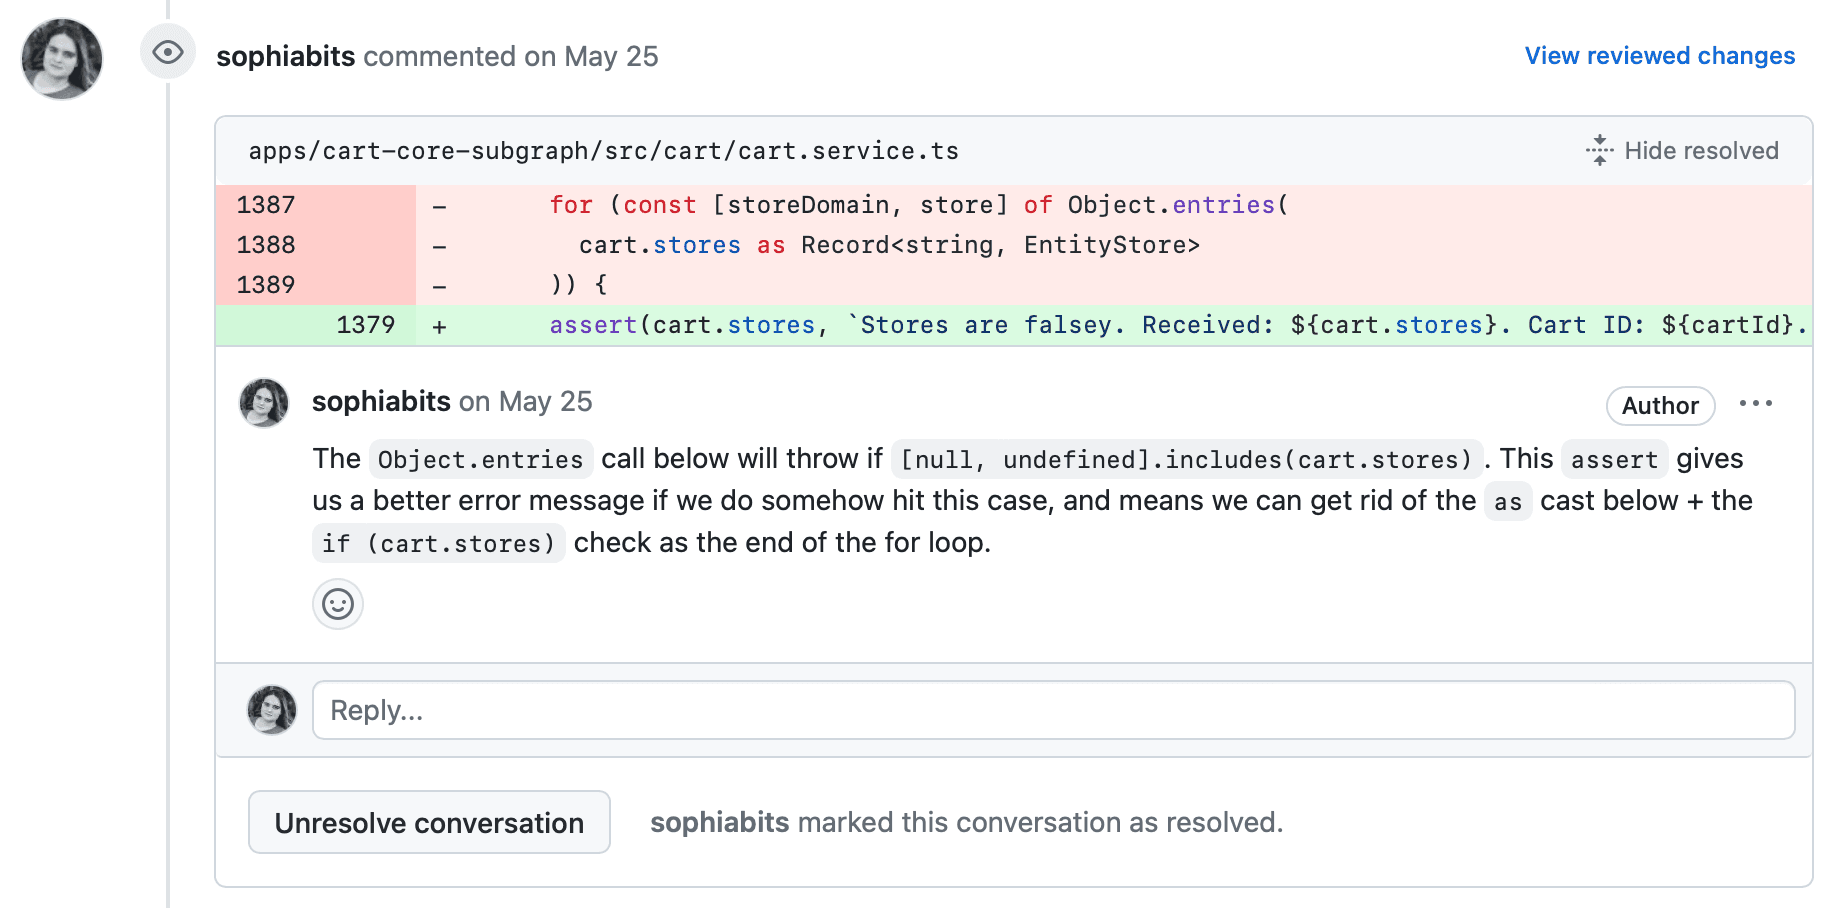Click the Object.entries inline code

pos(480,459)
